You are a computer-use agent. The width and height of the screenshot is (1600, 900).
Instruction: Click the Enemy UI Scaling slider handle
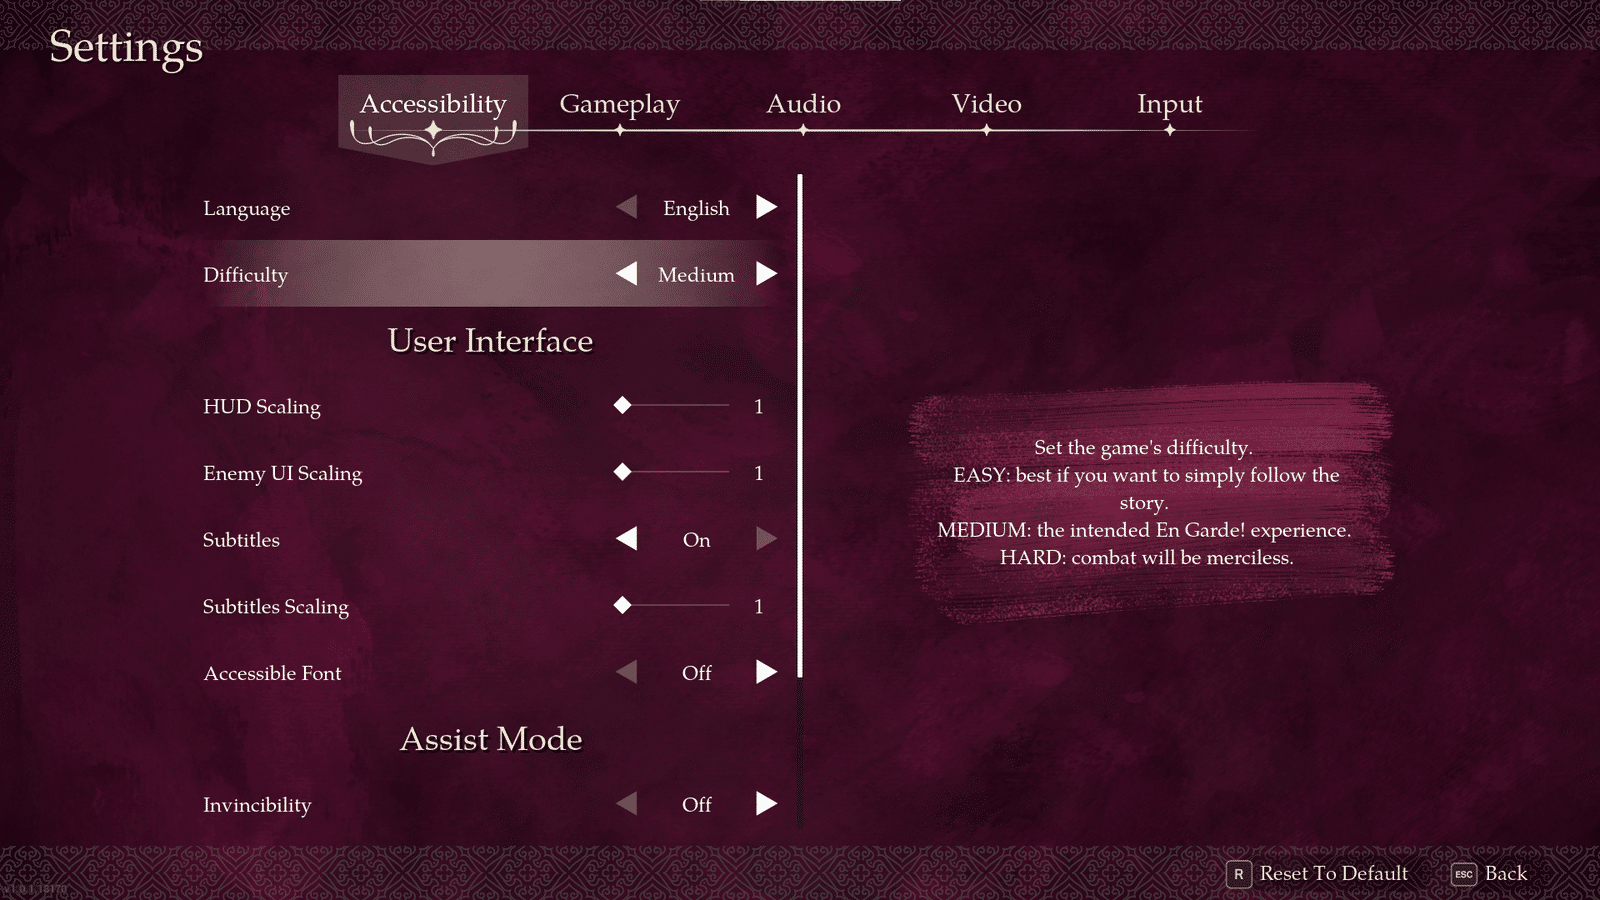point(622,472)
